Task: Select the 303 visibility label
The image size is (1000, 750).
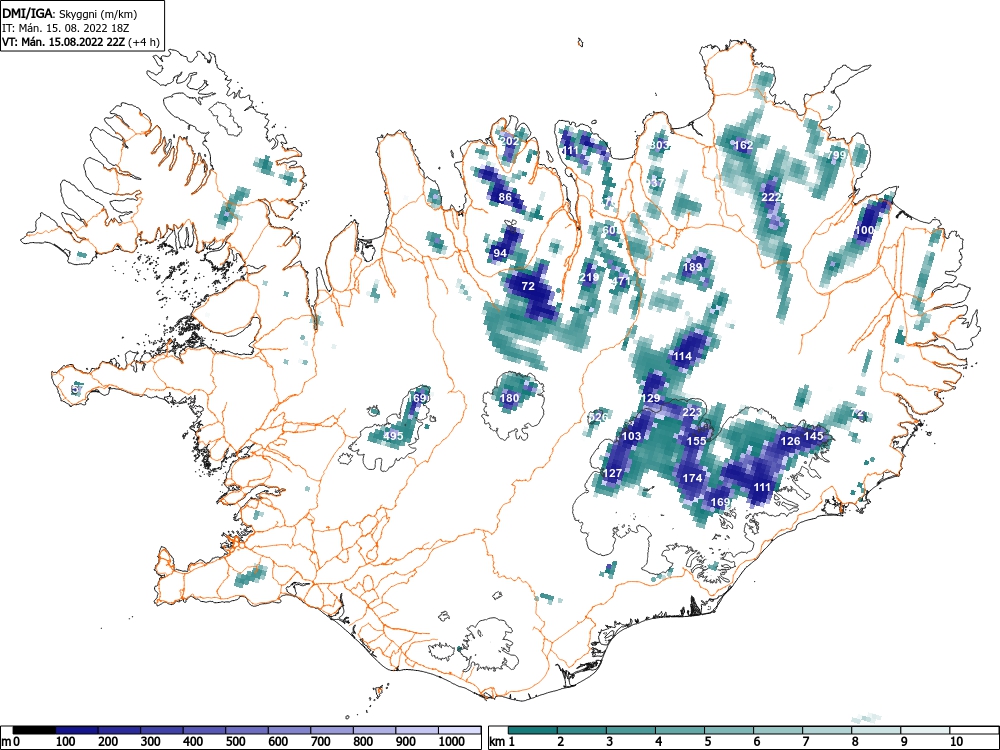Action: click(x=660, y=145)
